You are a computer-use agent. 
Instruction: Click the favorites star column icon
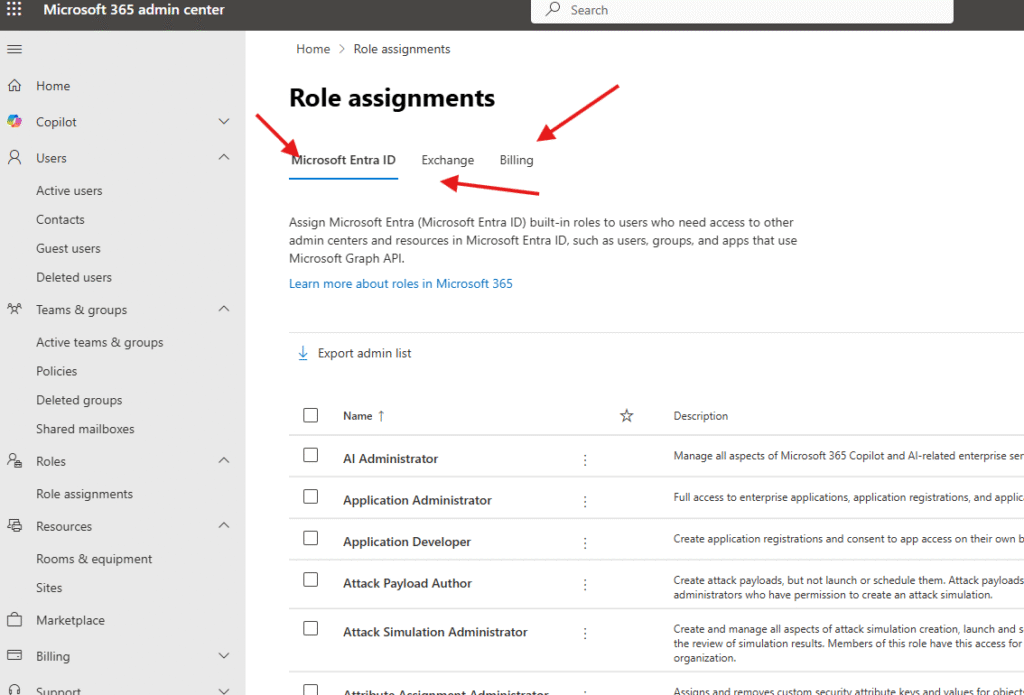point(627,416)
